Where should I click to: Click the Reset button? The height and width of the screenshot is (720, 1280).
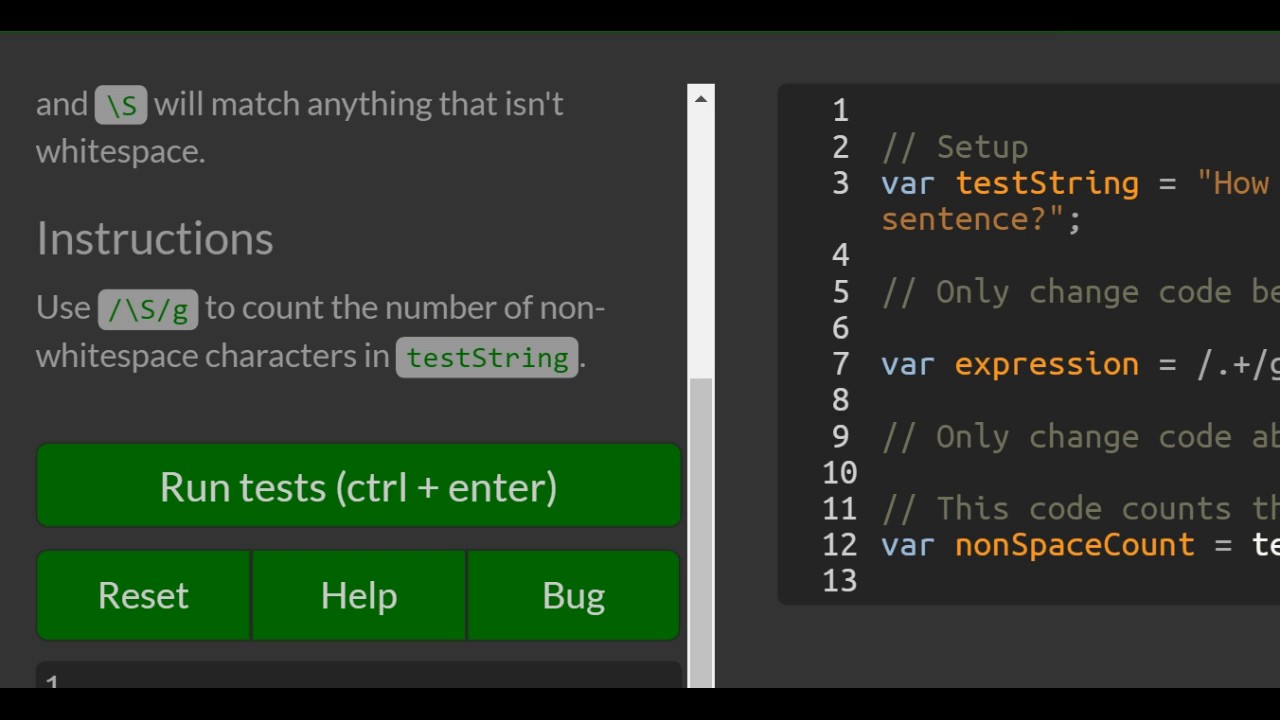tap(143, 595)
